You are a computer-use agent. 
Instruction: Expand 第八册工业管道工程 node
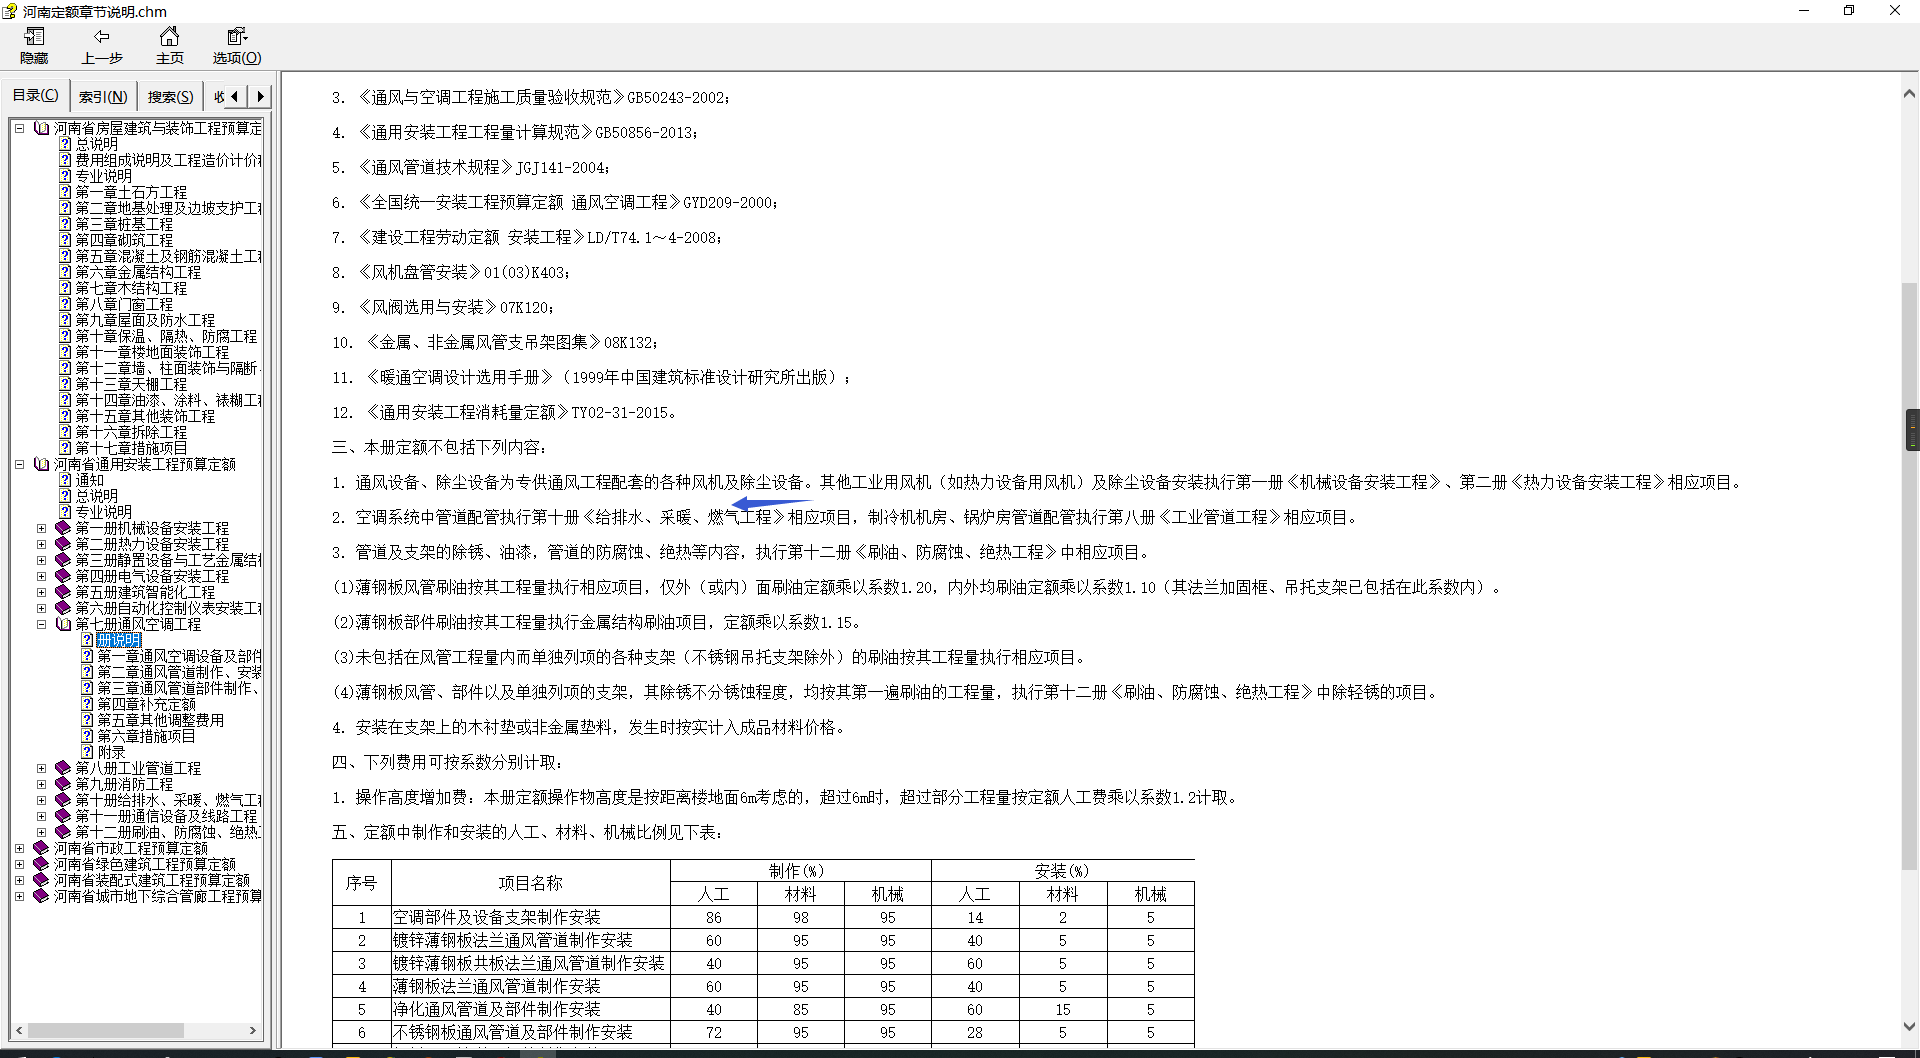click(x=41, y=768)
